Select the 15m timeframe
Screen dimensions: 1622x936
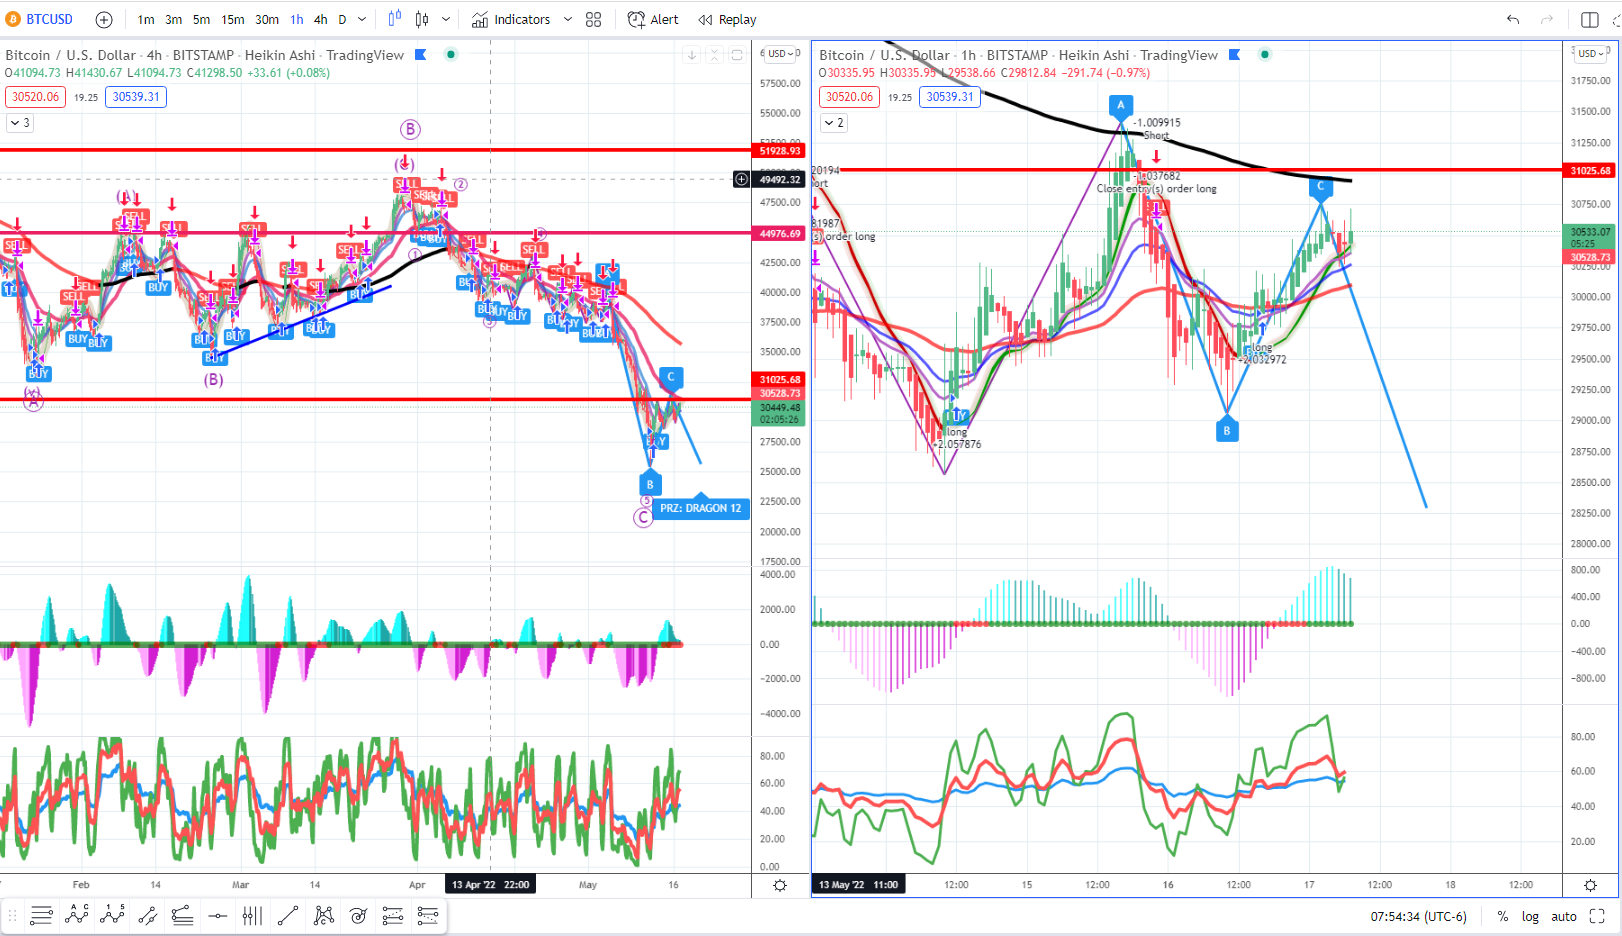(233, 19)
